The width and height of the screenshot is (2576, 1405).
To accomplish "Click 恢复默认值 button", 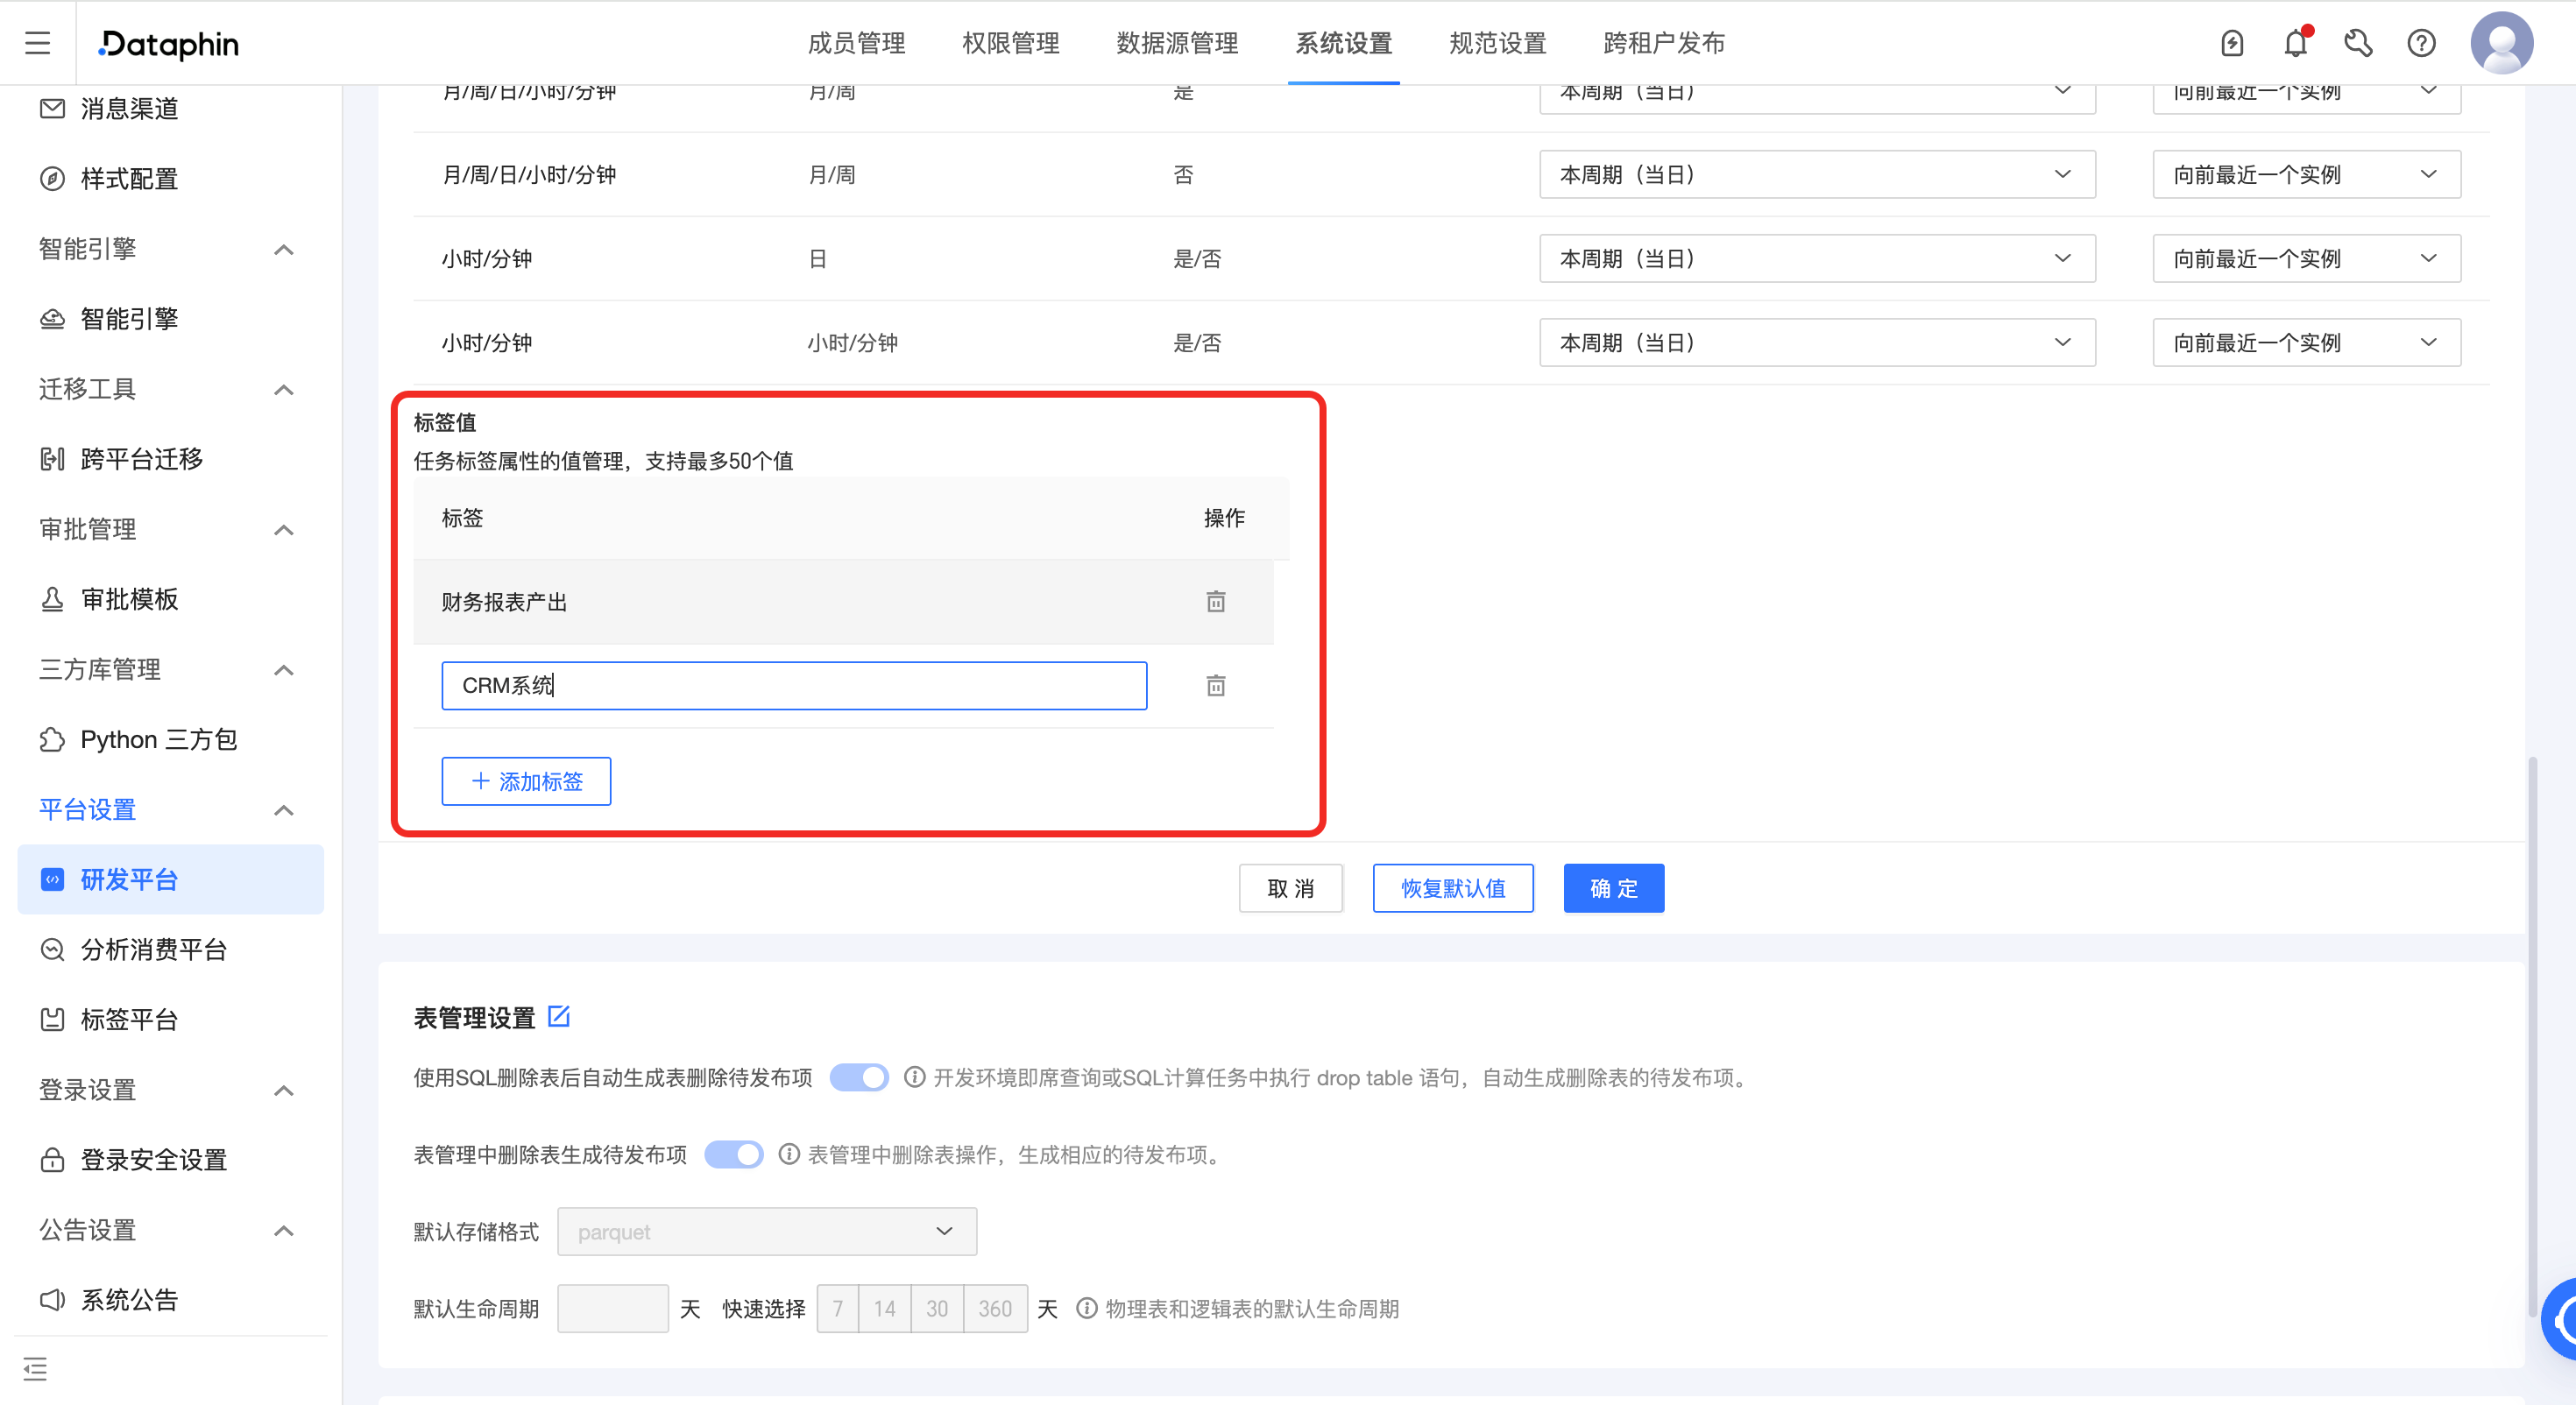I will click(1452, 888).
